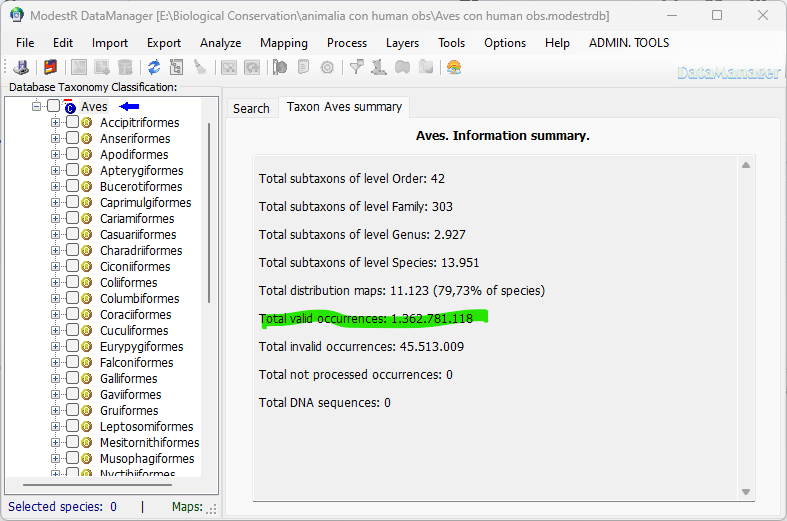Open the Layers menu
The image size is (787, 521).
click(x=402, y=43)
